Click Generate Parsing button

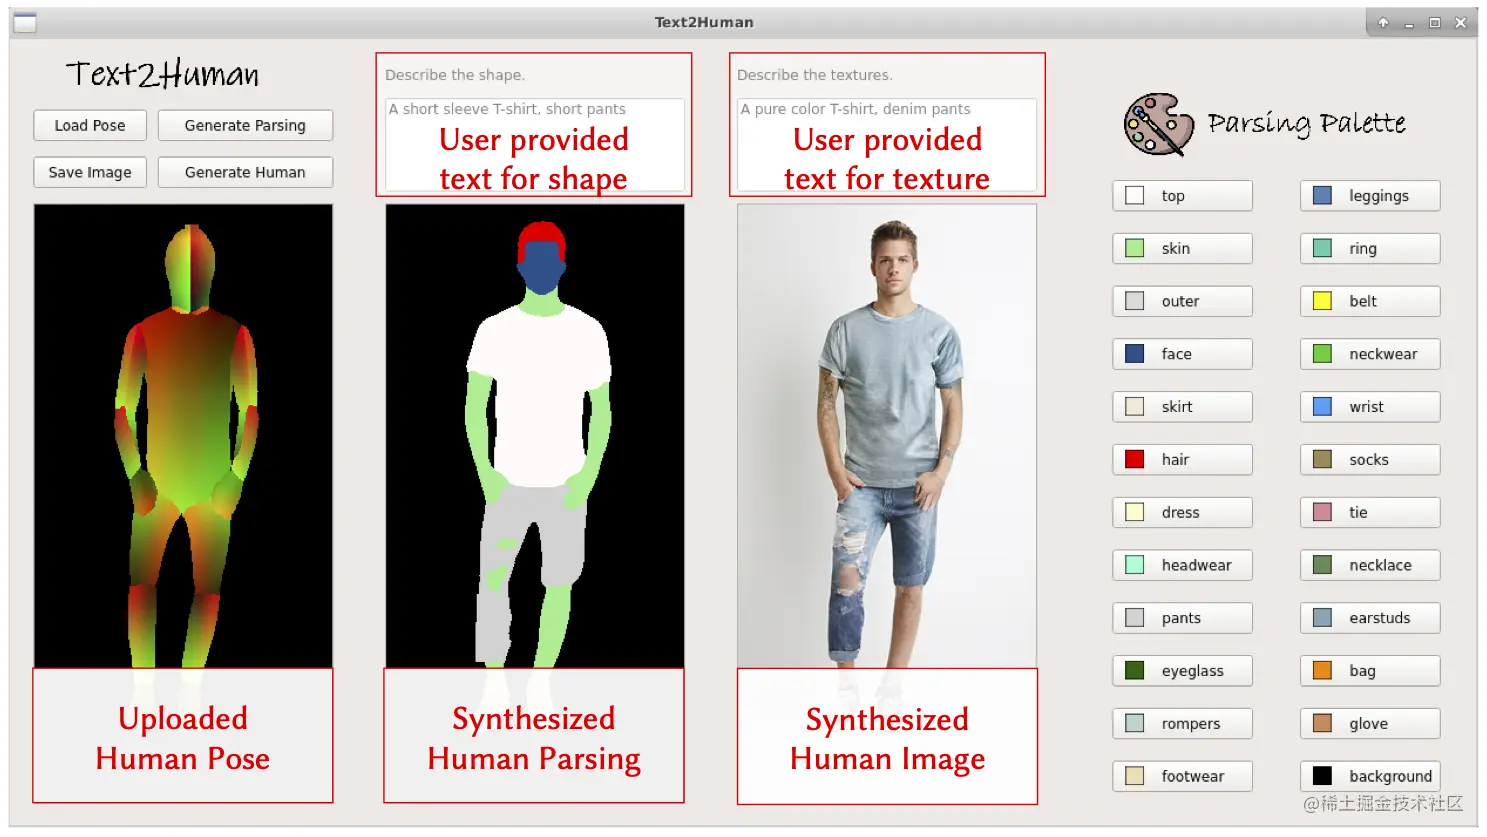(245, 125)
